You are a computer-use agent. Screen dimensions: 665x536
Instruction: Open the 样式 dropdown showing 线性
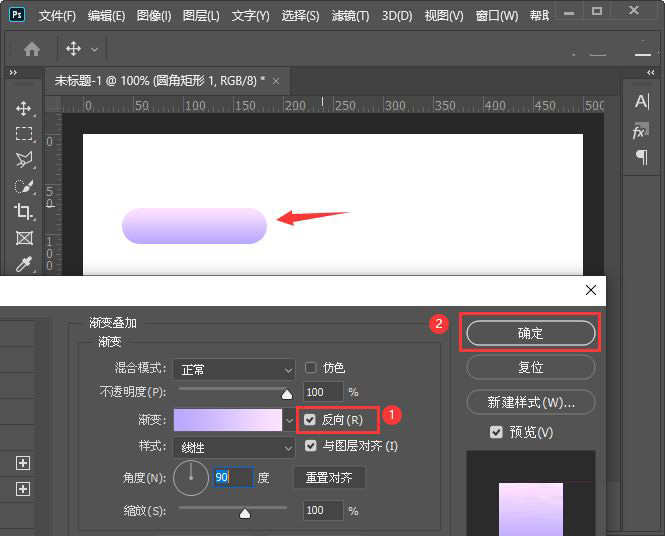click(234, 448)
